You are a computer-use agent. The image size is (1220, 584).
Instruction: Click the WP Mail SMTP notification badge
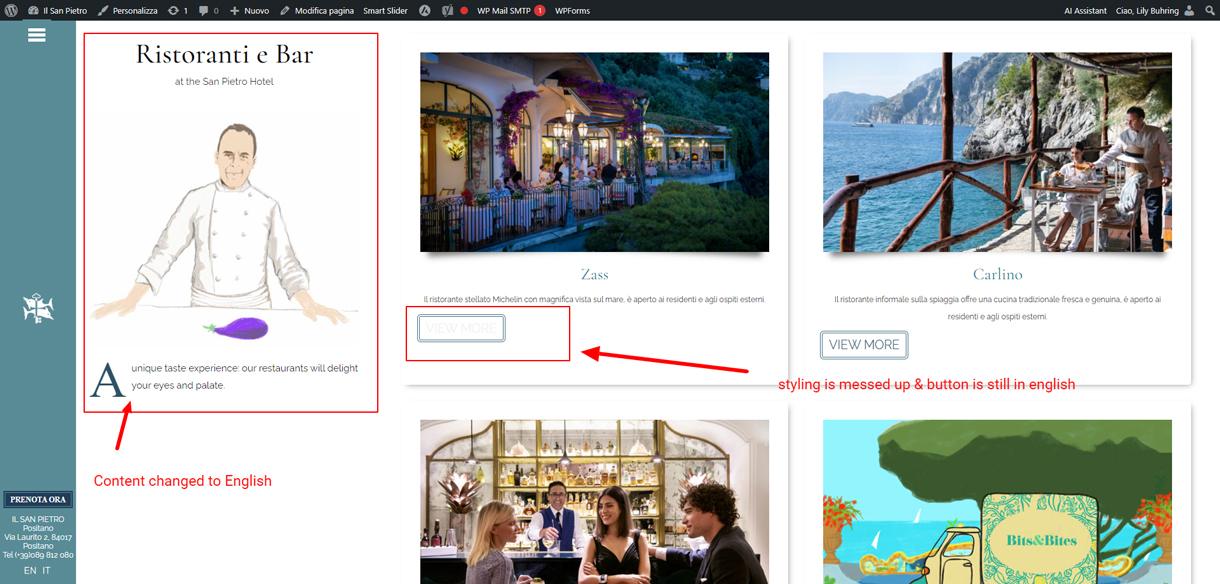click(x=540, y=10)
